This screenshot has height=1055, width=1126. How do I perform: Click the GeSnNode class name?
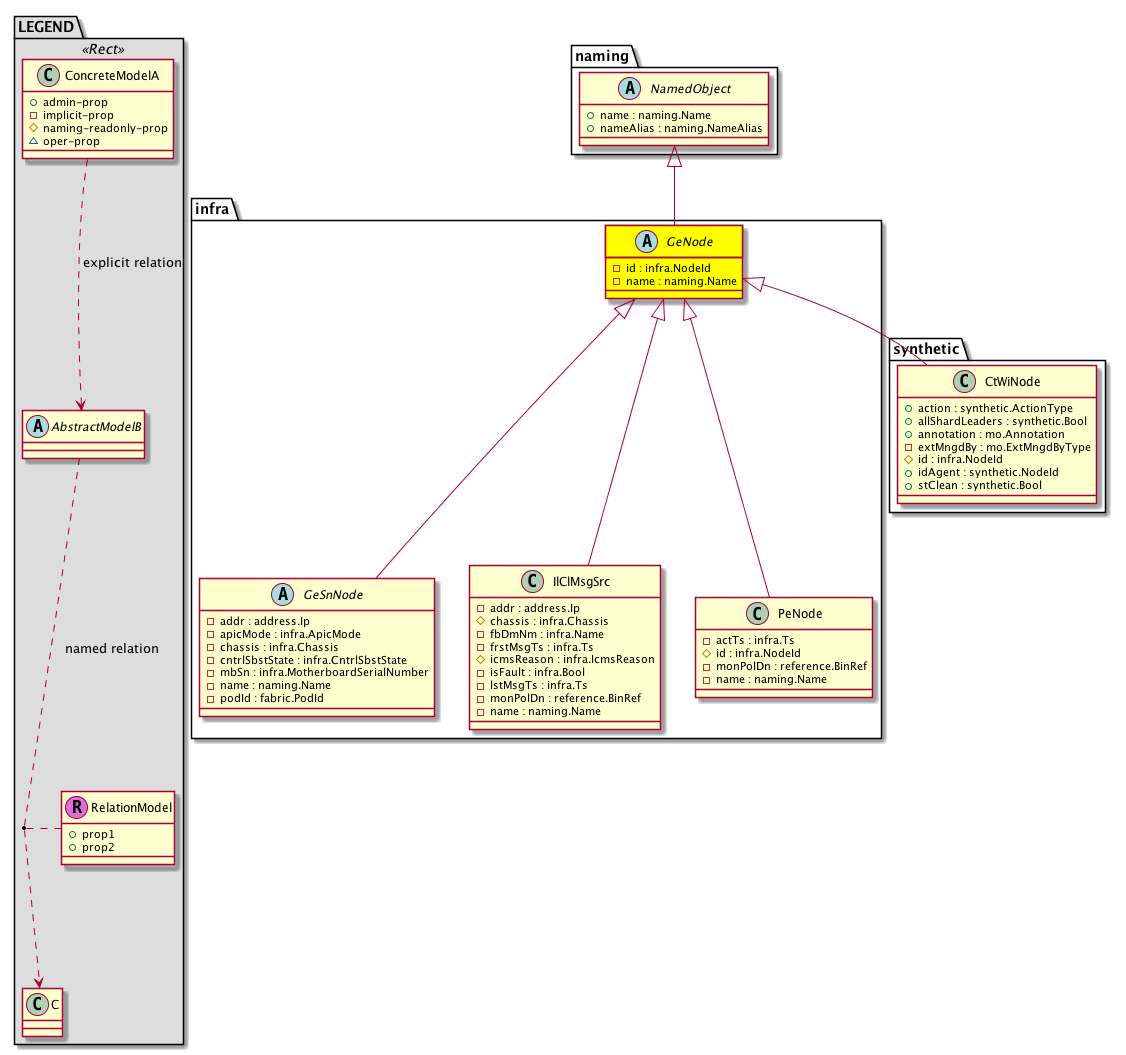333,595
